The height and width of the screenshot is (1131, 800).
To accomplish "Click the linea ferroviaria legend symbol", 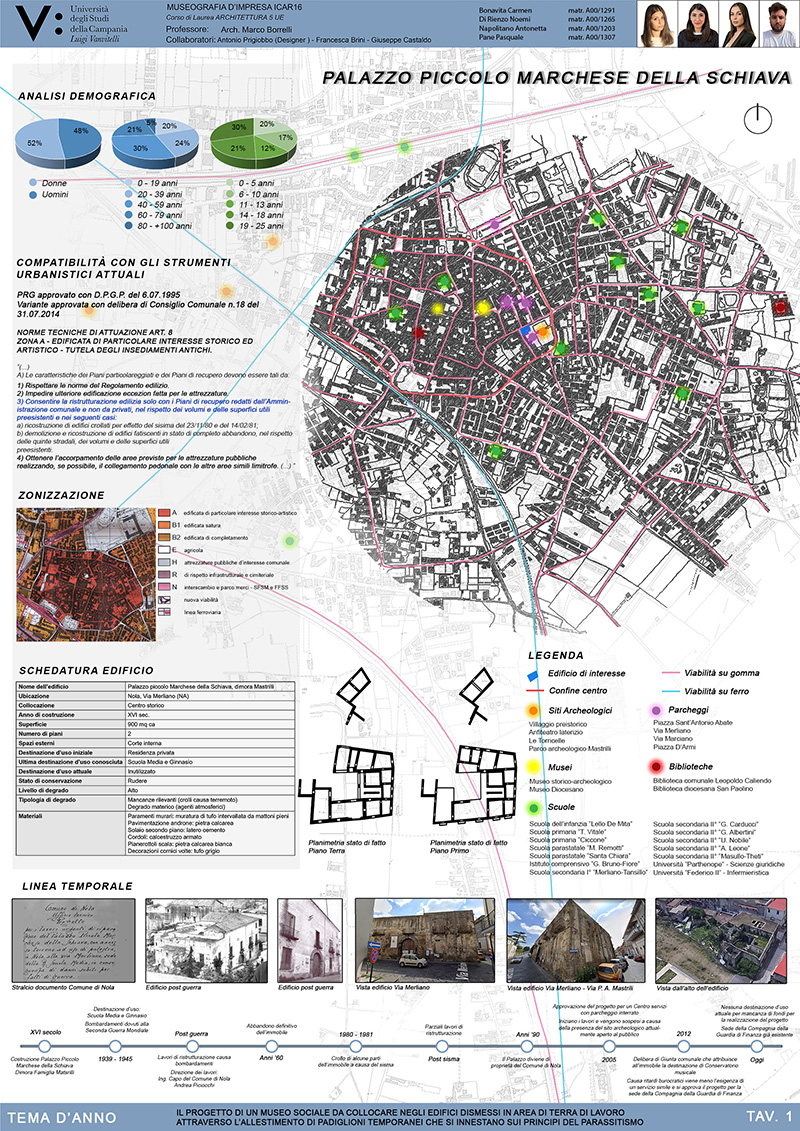I will [x=164, y=612].
